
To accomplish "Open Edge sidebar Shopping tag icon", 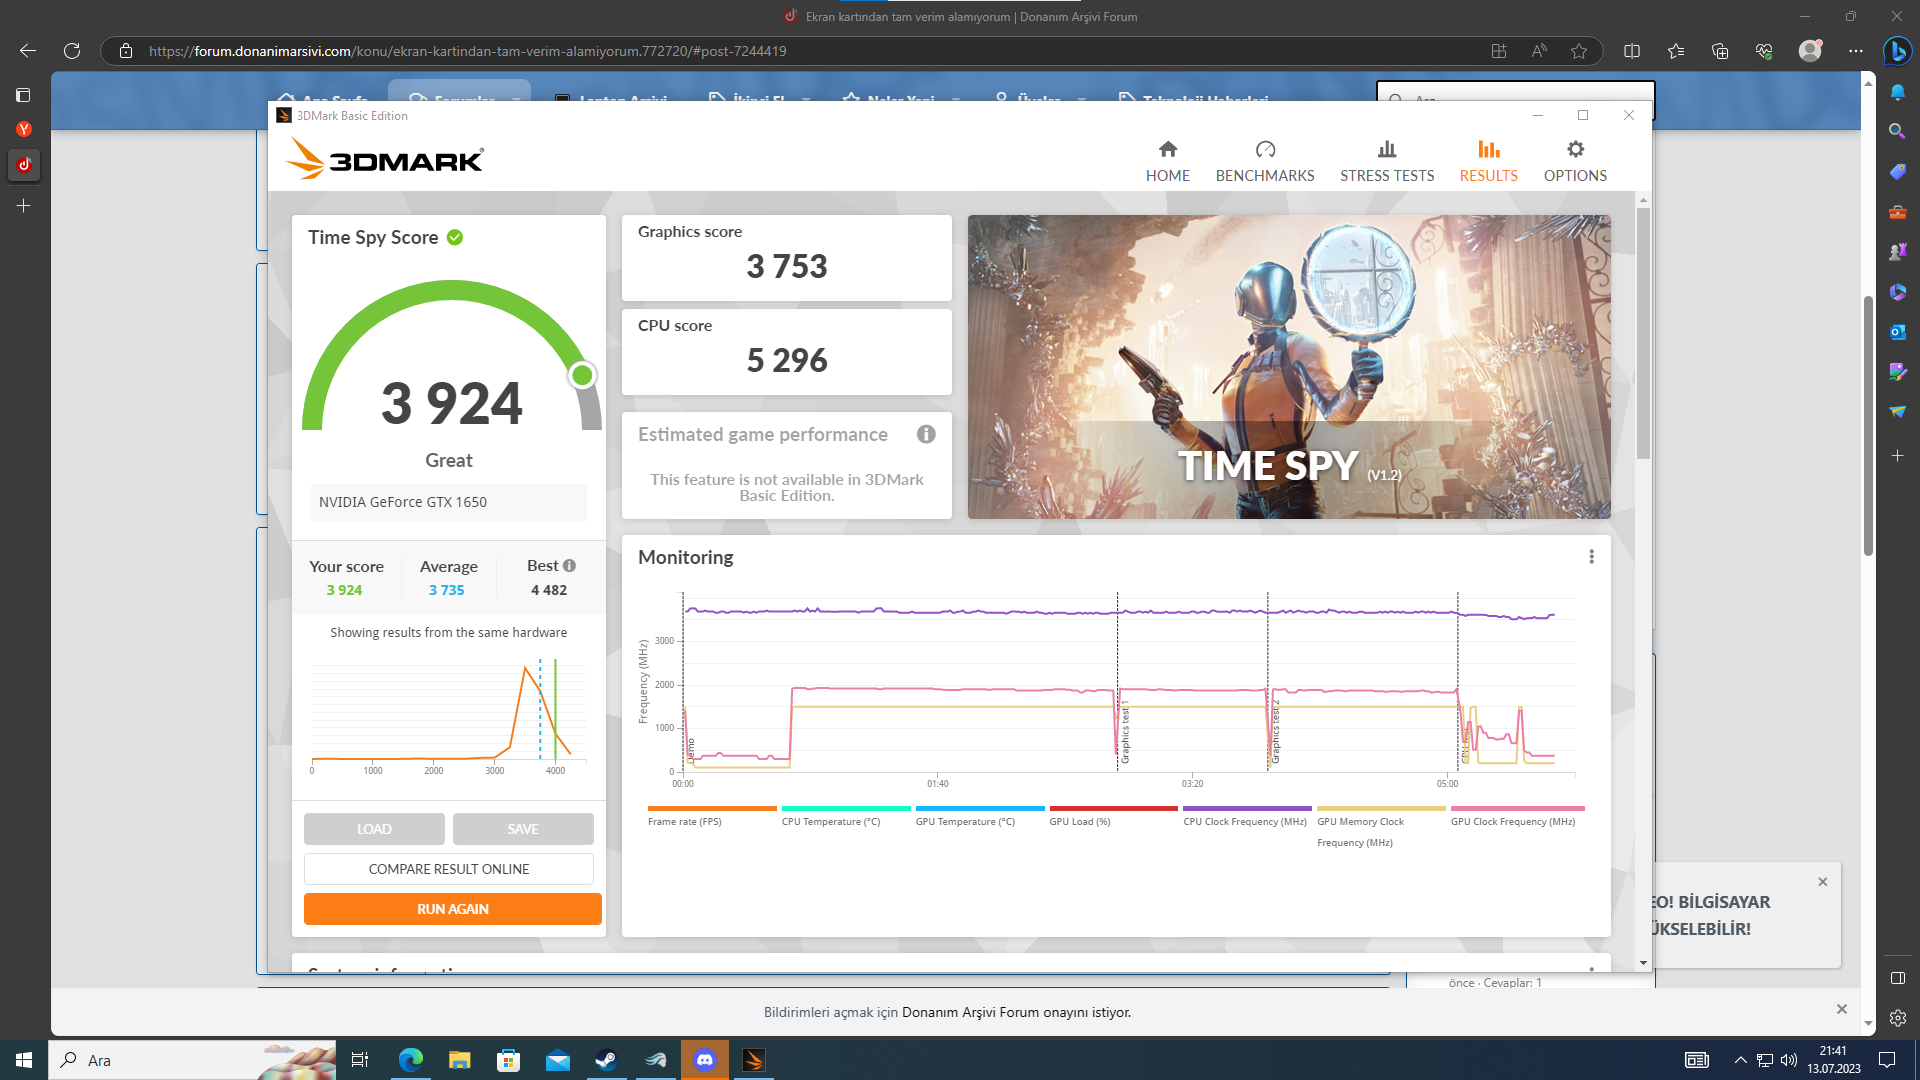I will (1897, 172).
